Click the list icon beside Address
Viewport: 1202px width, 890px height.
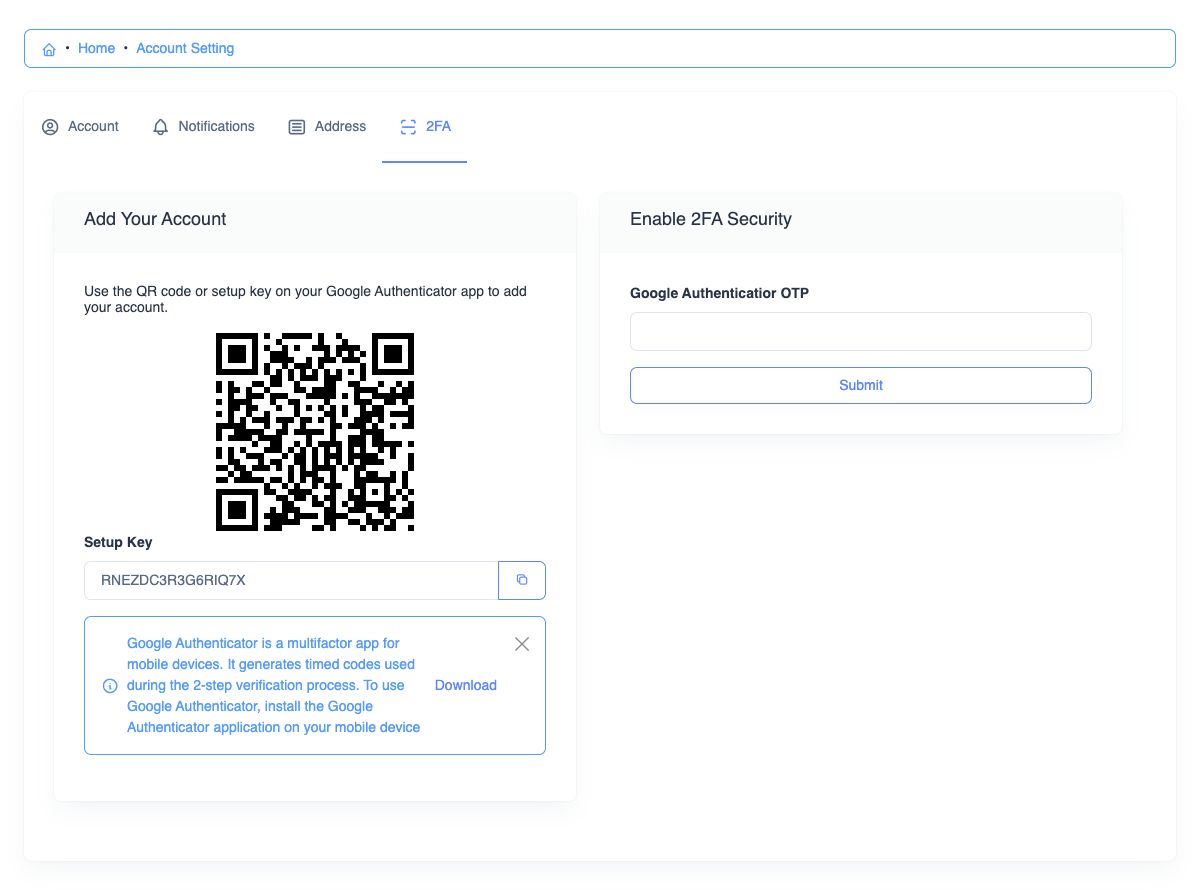297,127
